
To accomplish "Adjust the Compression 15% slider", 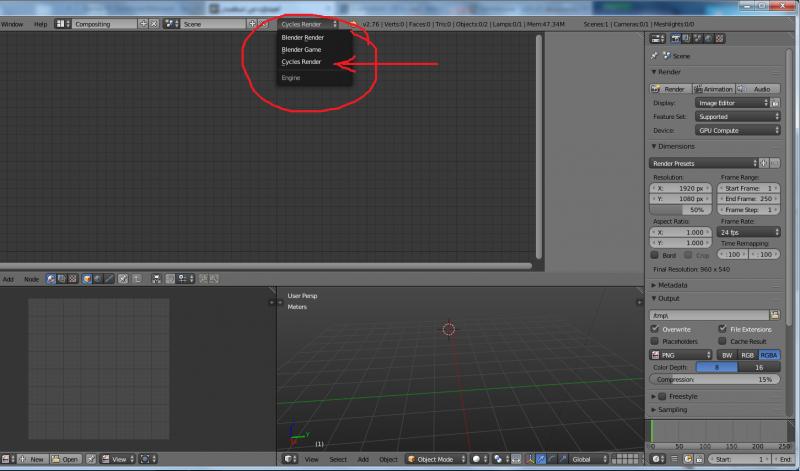I will (x=715, y=379).
